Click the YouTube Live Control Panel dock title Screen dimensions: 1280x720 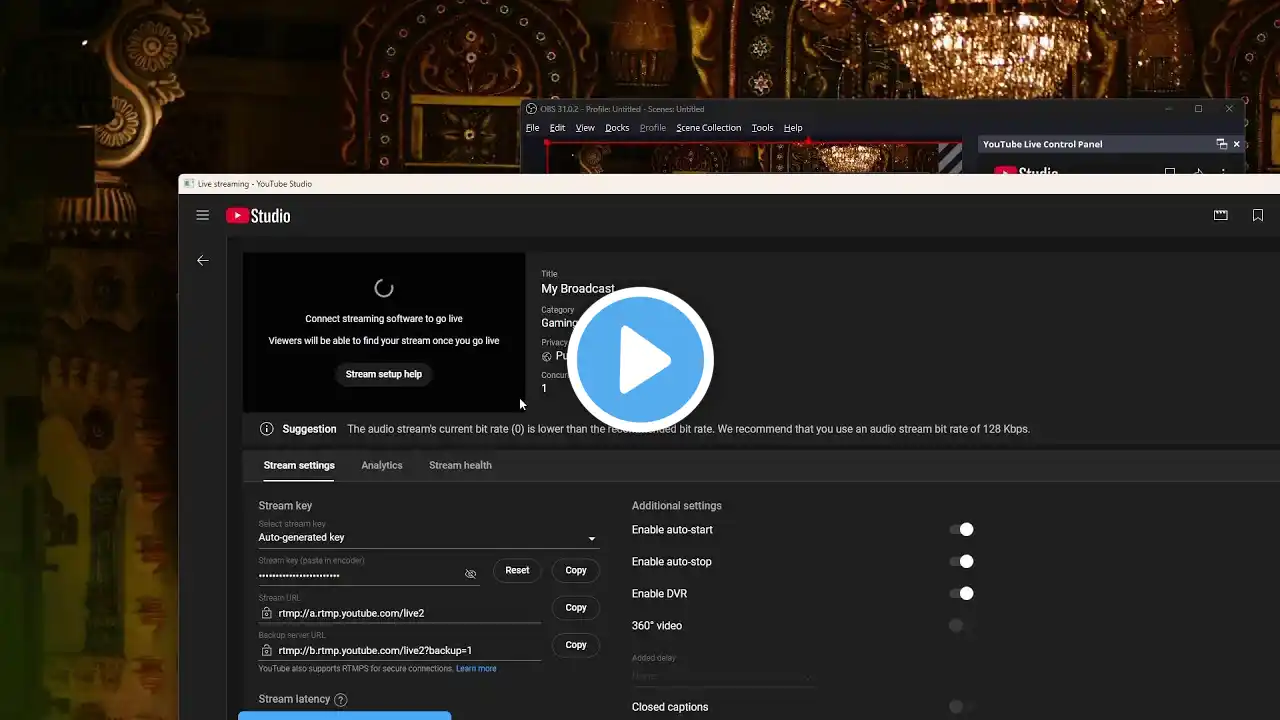coord(1043,144)
